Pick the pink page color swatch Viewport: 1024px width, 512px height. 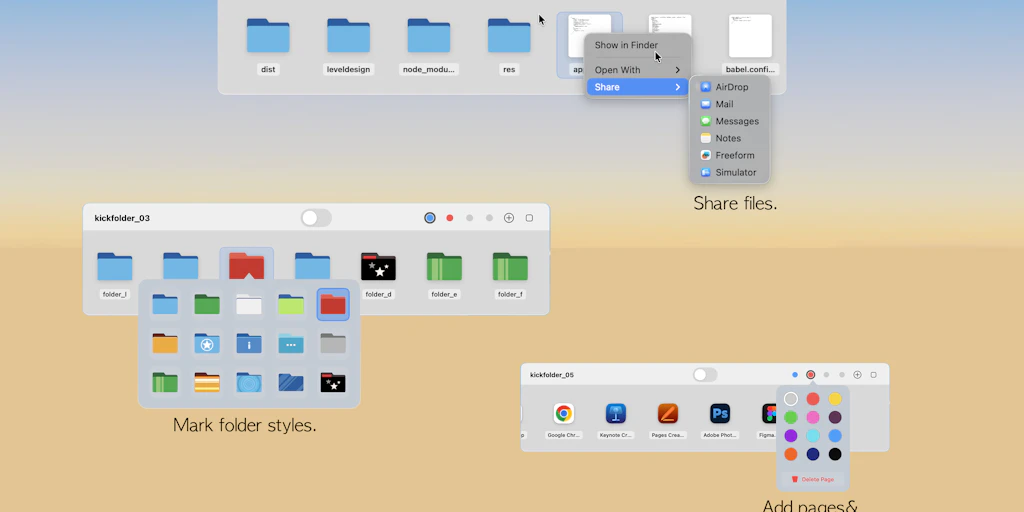[813, 417]
